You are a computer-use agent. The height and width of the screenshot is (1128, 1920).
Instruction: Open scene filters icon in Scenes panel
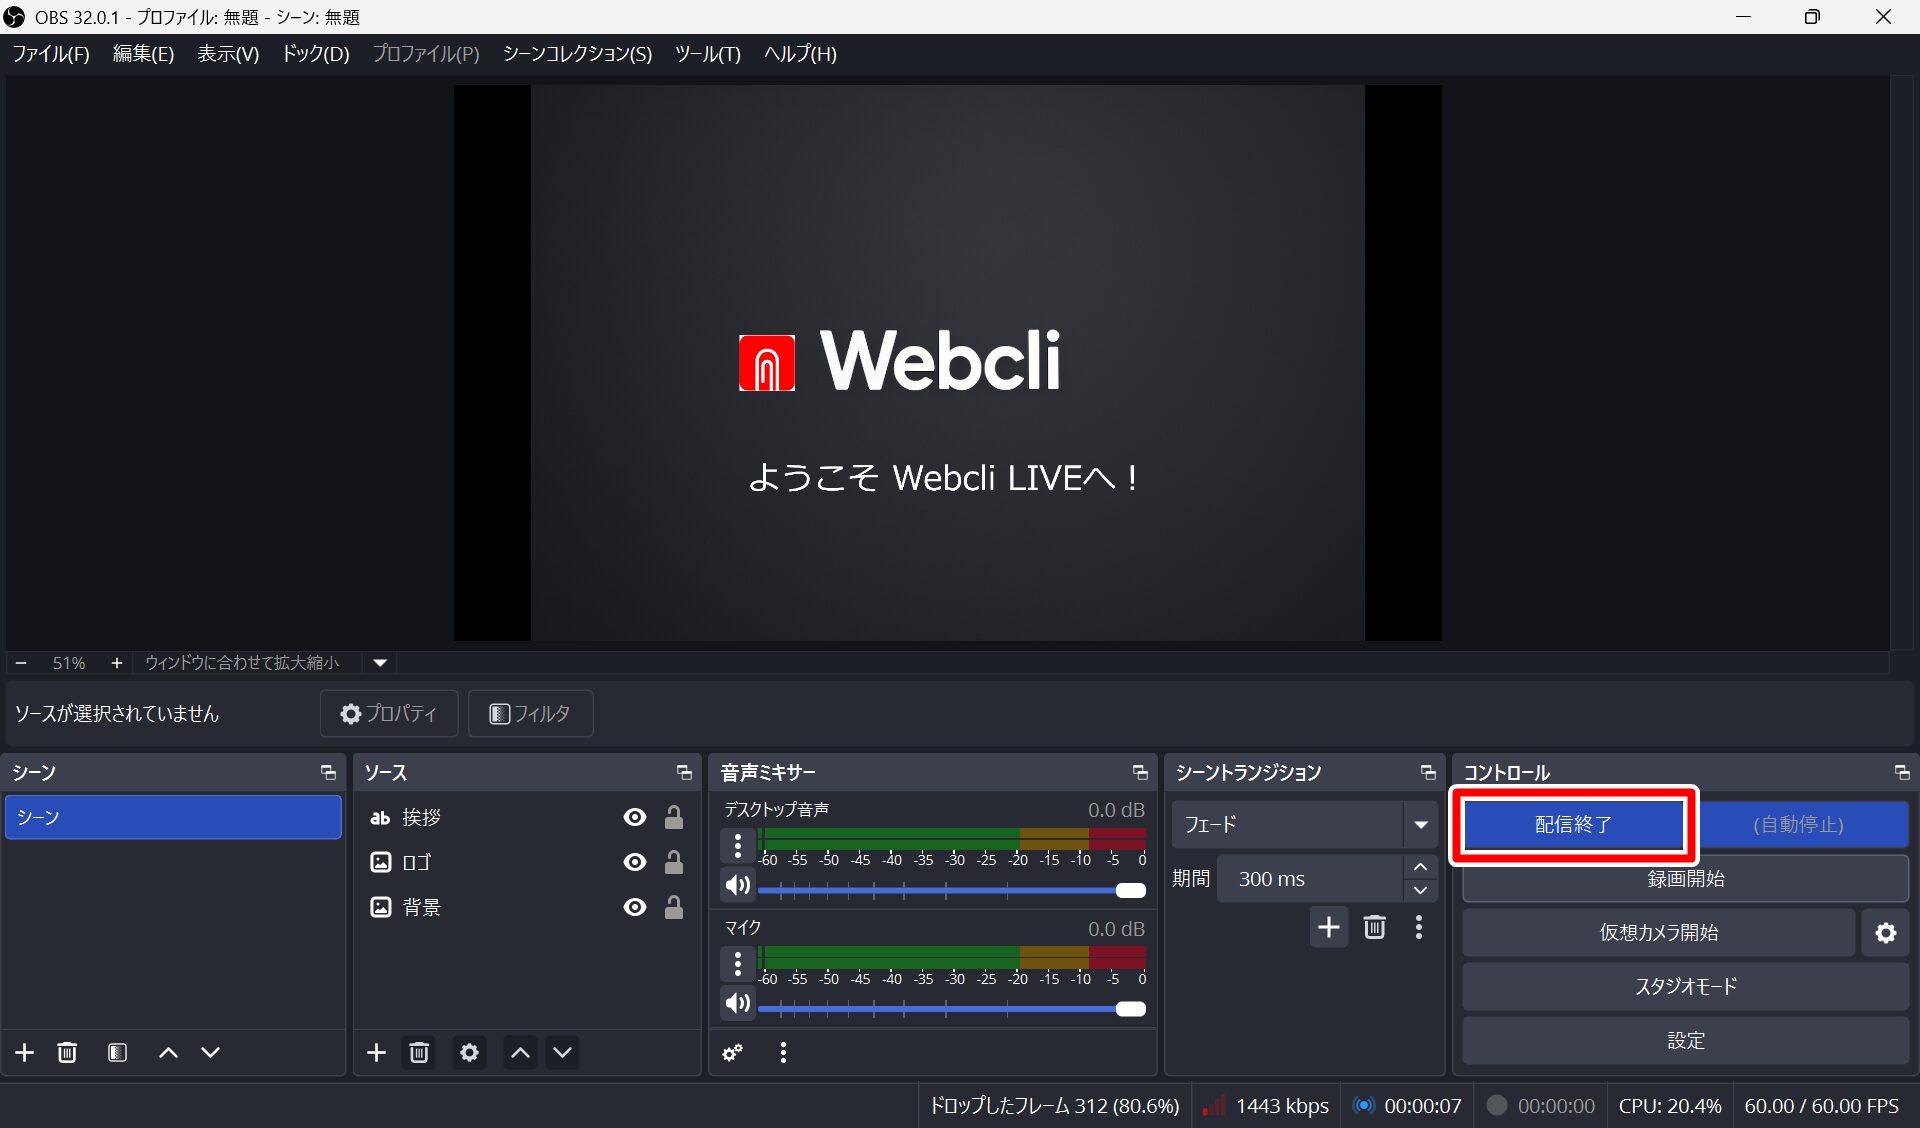[x=117, y=1052]
